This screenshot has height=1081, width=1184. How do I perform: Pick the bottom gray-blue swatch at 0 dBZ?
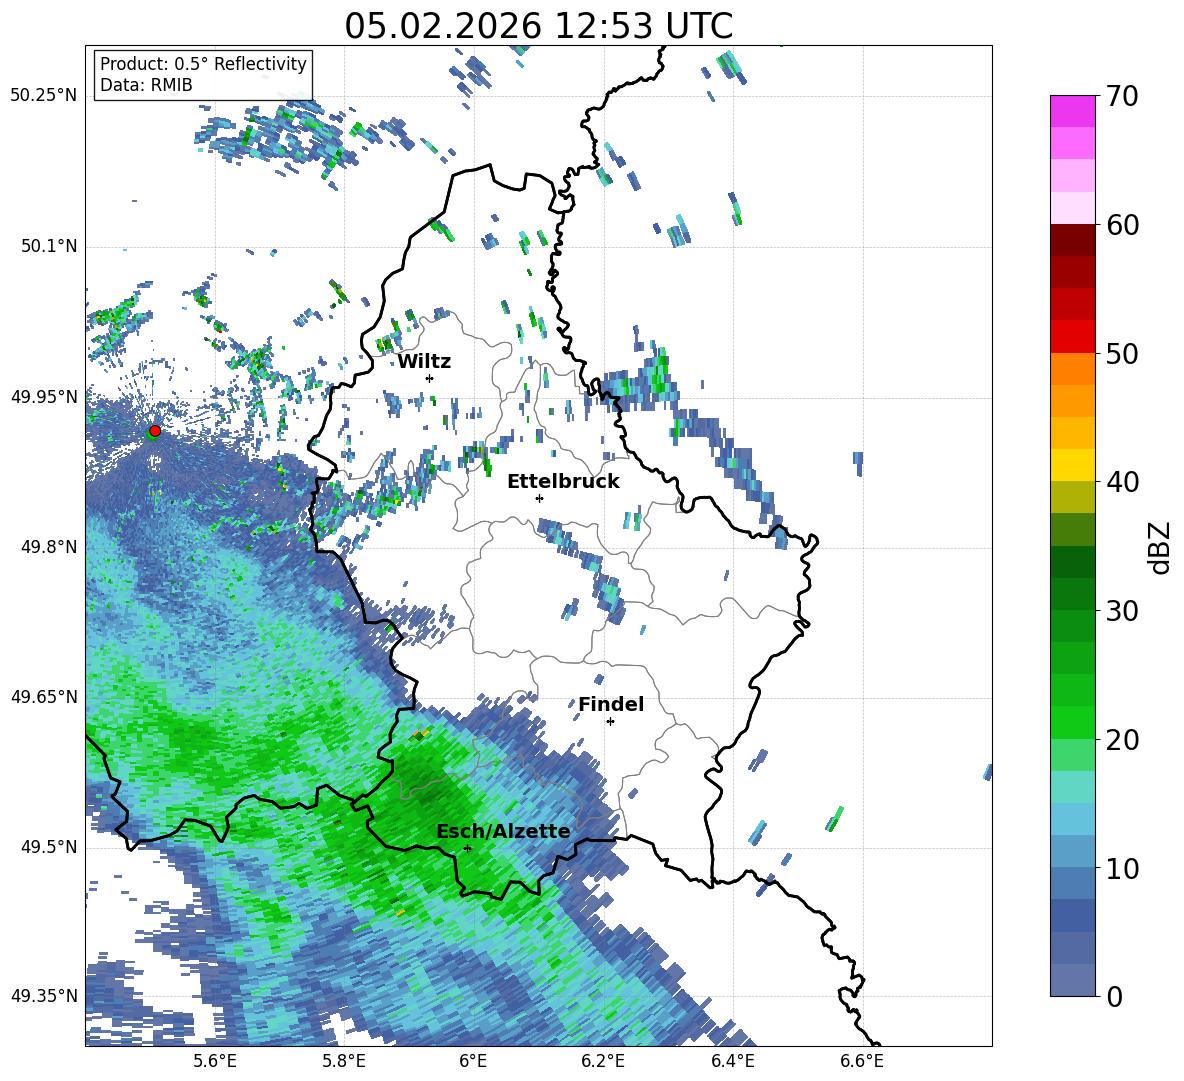pyautogui.click(x=1072, y=980)
